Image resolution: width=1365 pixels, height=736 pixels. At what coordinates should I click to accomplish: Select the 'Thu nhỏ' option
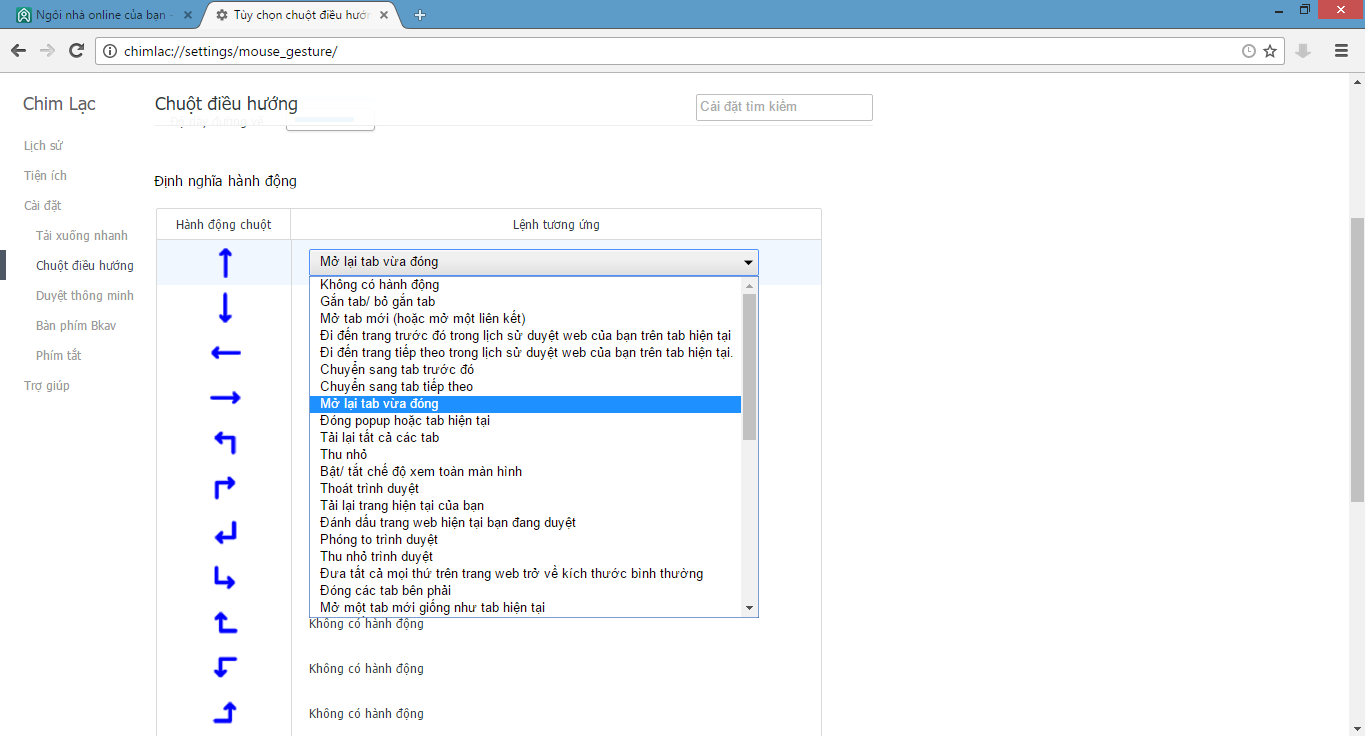pyautogui.click(x=525, y=455)
